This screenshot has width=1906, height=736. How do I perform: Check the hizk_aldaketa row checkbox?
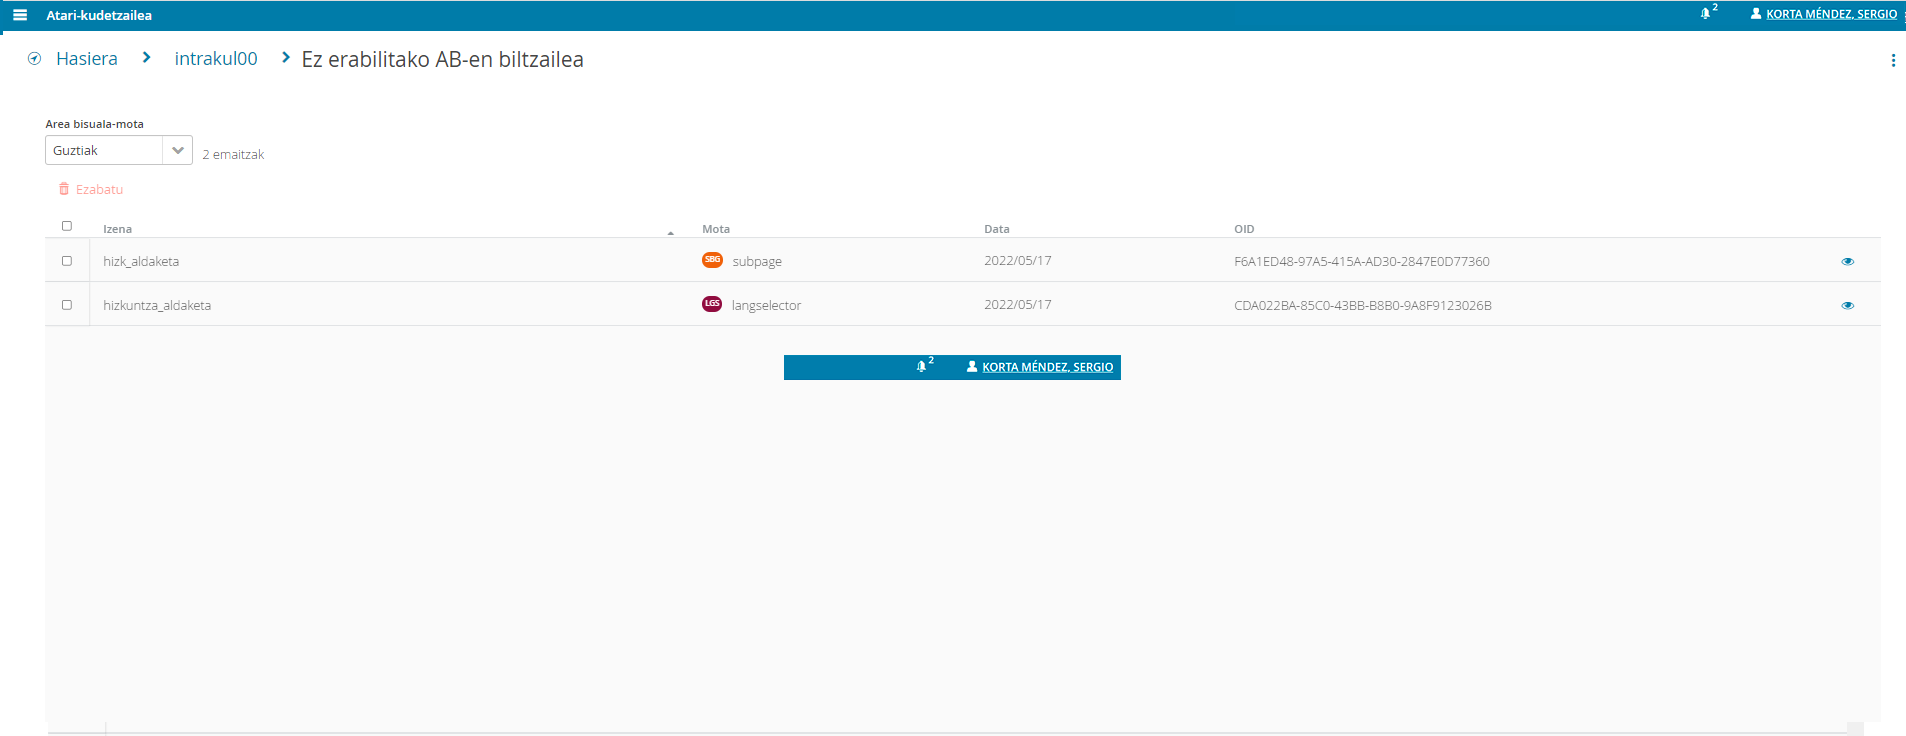(x=67, y=261)
